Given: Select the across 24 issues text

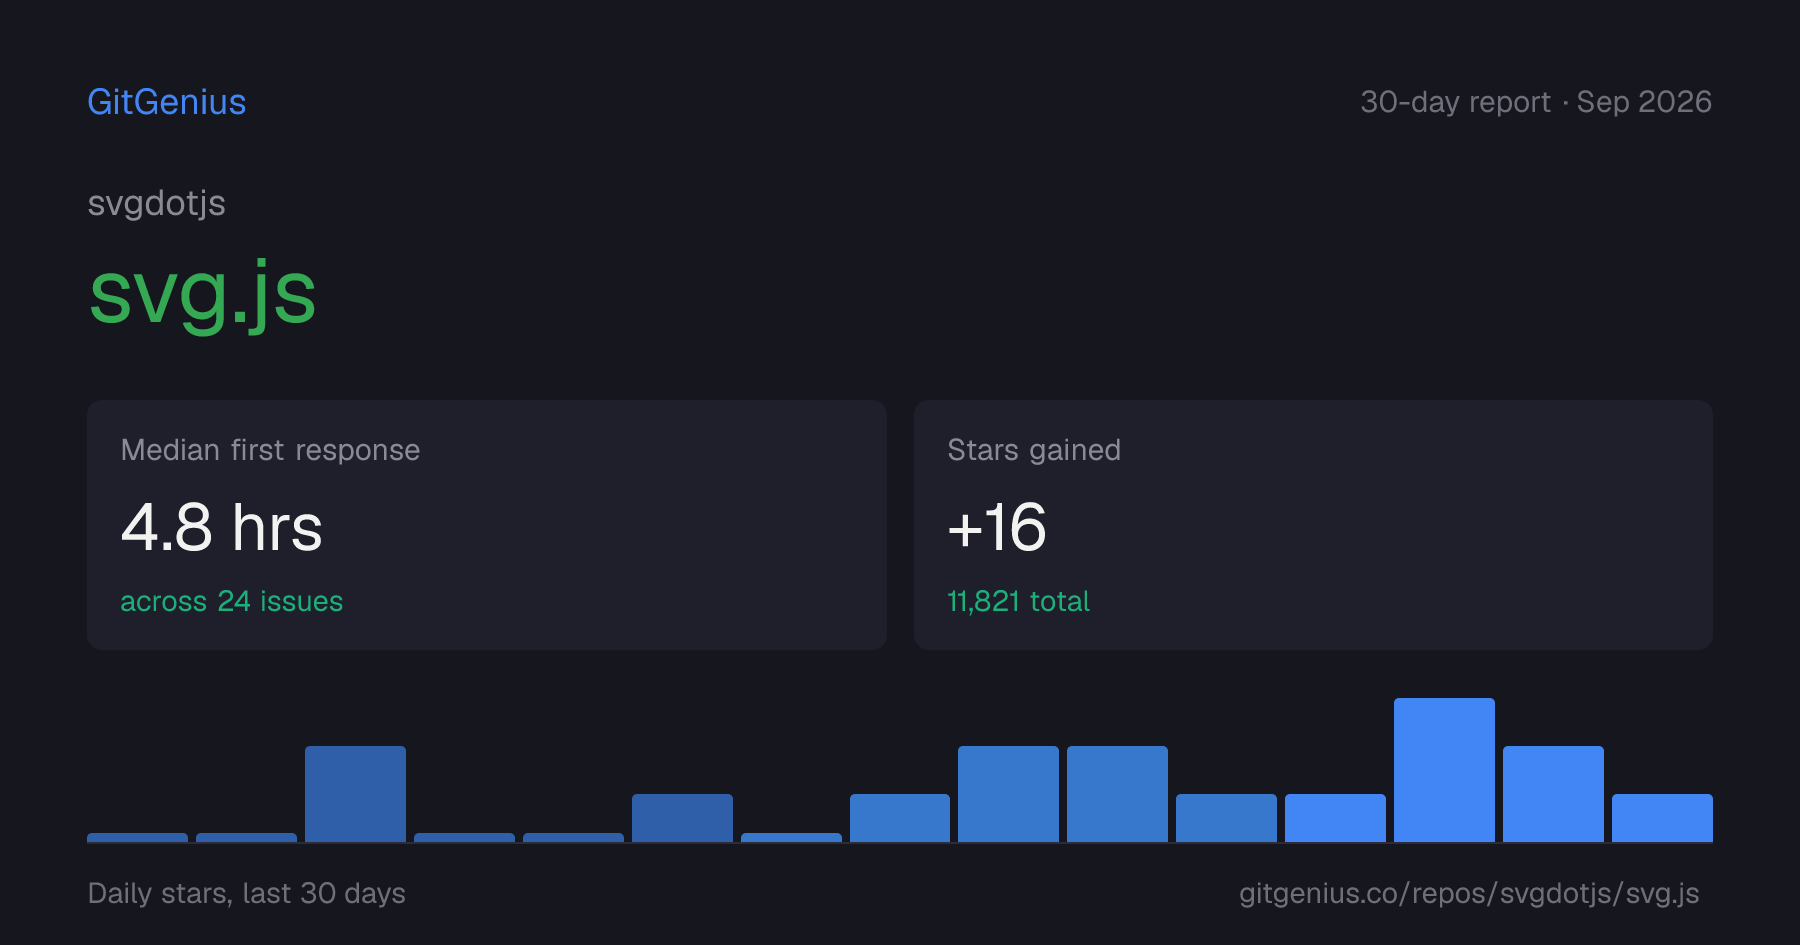Looking at the screenshot, I should (x=232, y=601).
